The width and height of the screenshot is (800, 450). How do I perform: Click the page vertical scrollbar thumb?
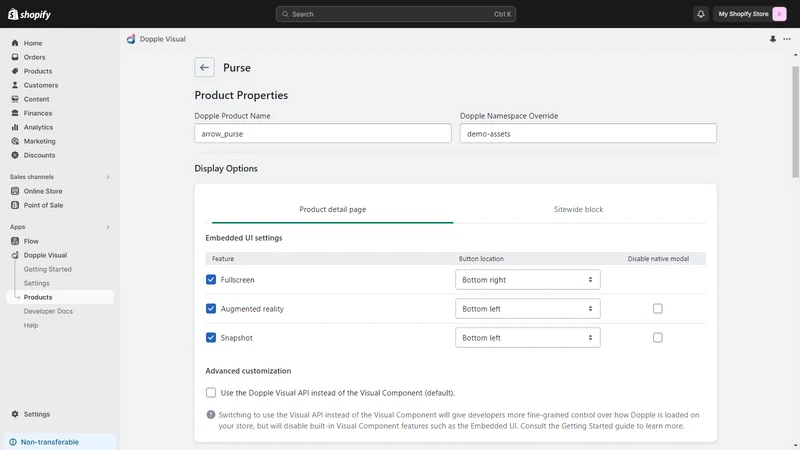(x=795, y=121)
